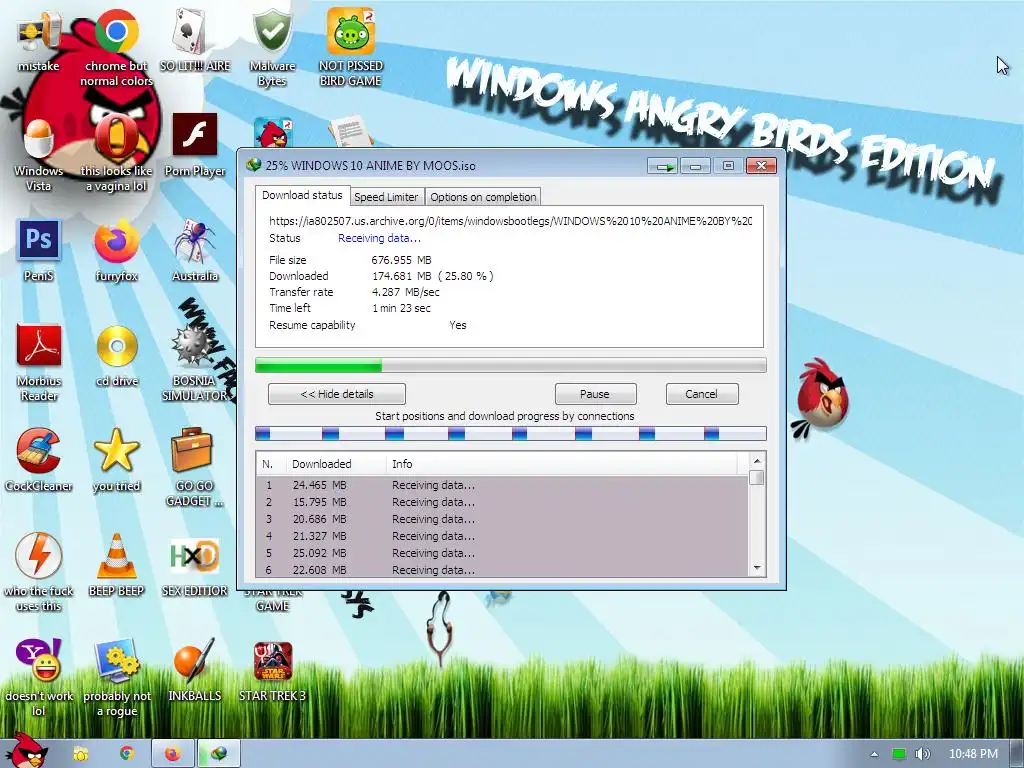Click the 'Downloaded' column header
Viewport: 1024px width, 768px height.
(x=336, y=464)
